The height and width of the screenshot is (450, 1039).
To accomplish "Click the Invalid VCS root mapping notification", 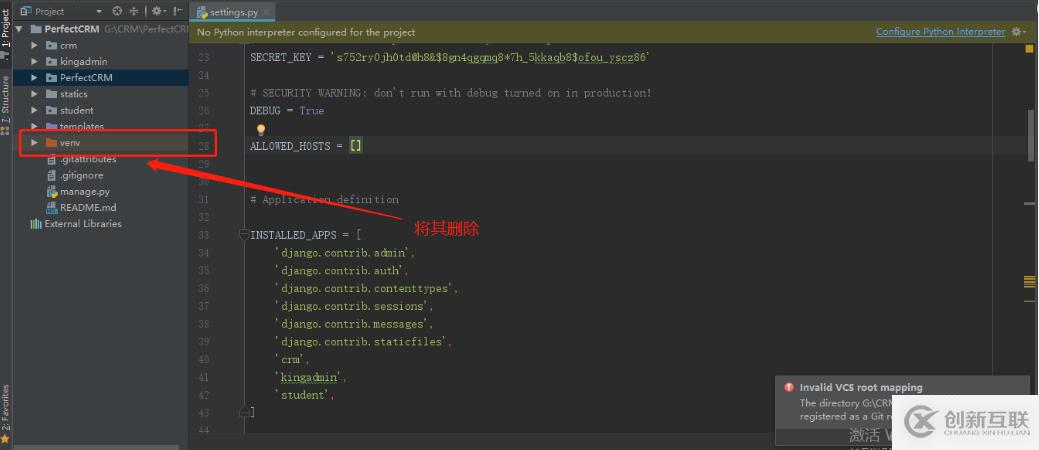I will (x=860, y=388).
